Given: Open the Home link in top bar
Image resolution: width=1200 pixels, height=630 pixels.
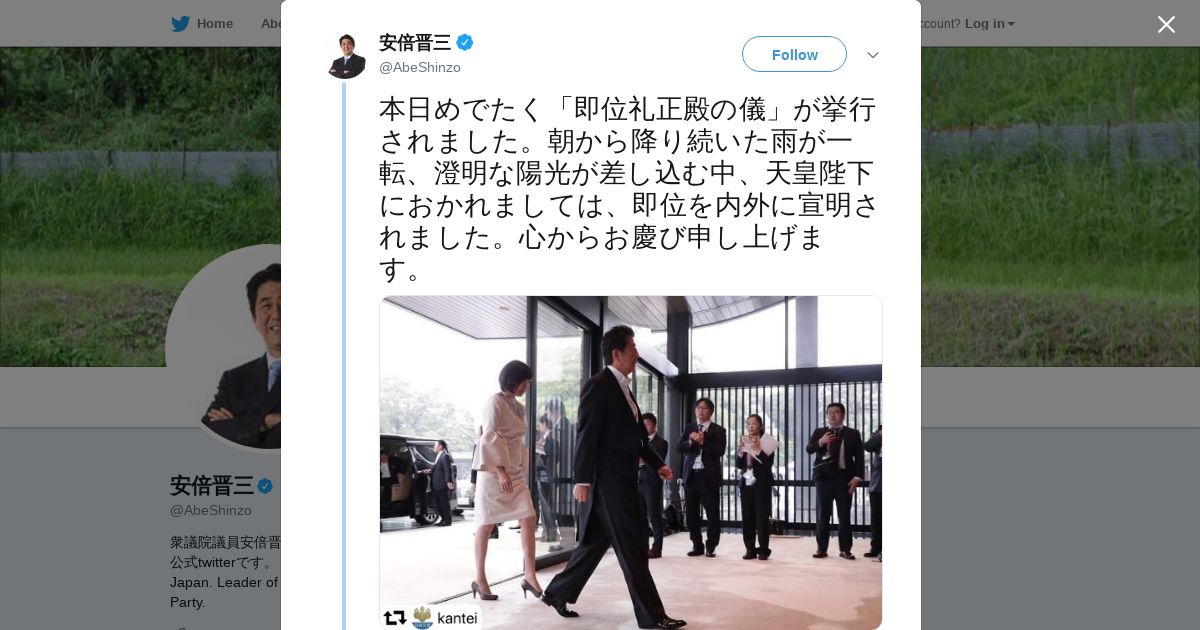Looking at the screenshot, I should pyautogui.click(x=214, y=23).
